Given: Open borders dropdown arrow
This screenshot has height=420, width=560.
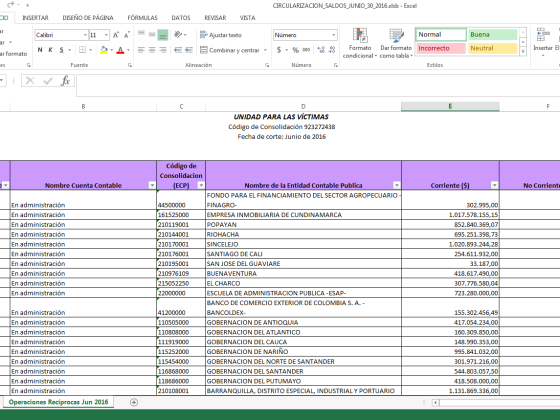Looking at the screenshot, I should (91, 50).
